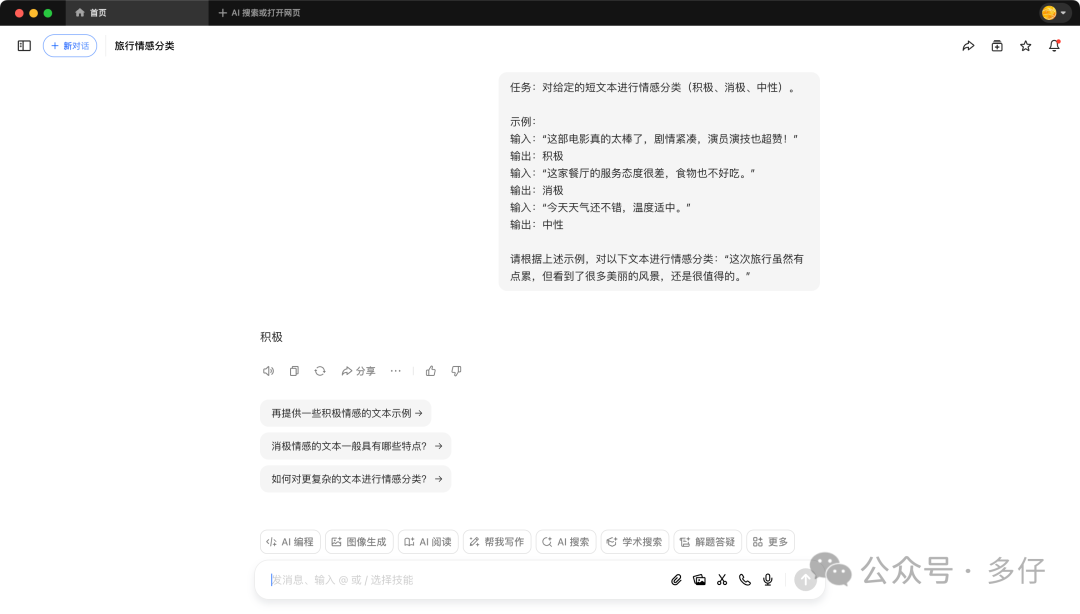Focus the message input field
This screenshot has width=1080, height=614.
click(465, 580)
